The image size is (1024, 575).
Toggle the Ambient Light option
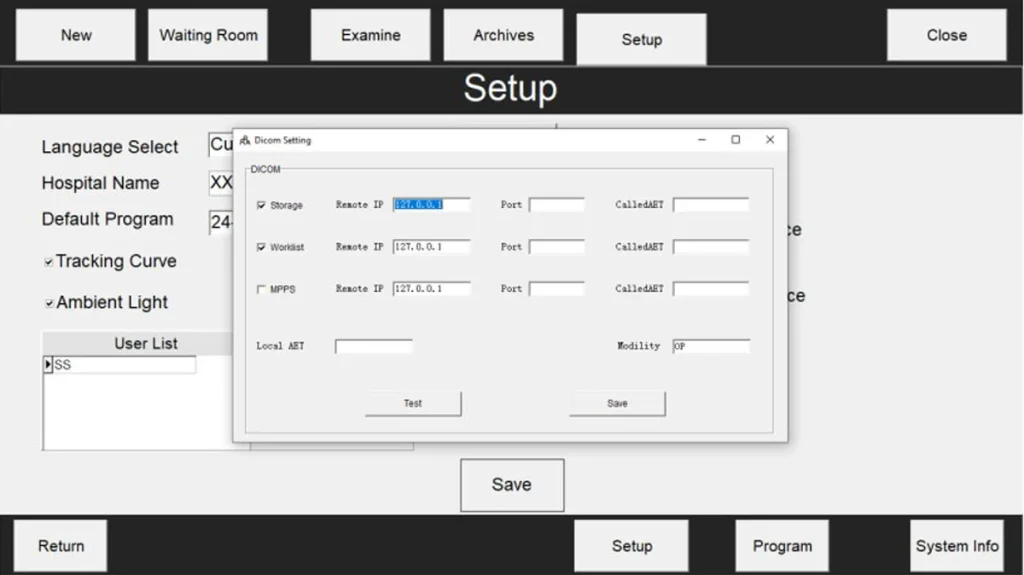coord(49,303)
